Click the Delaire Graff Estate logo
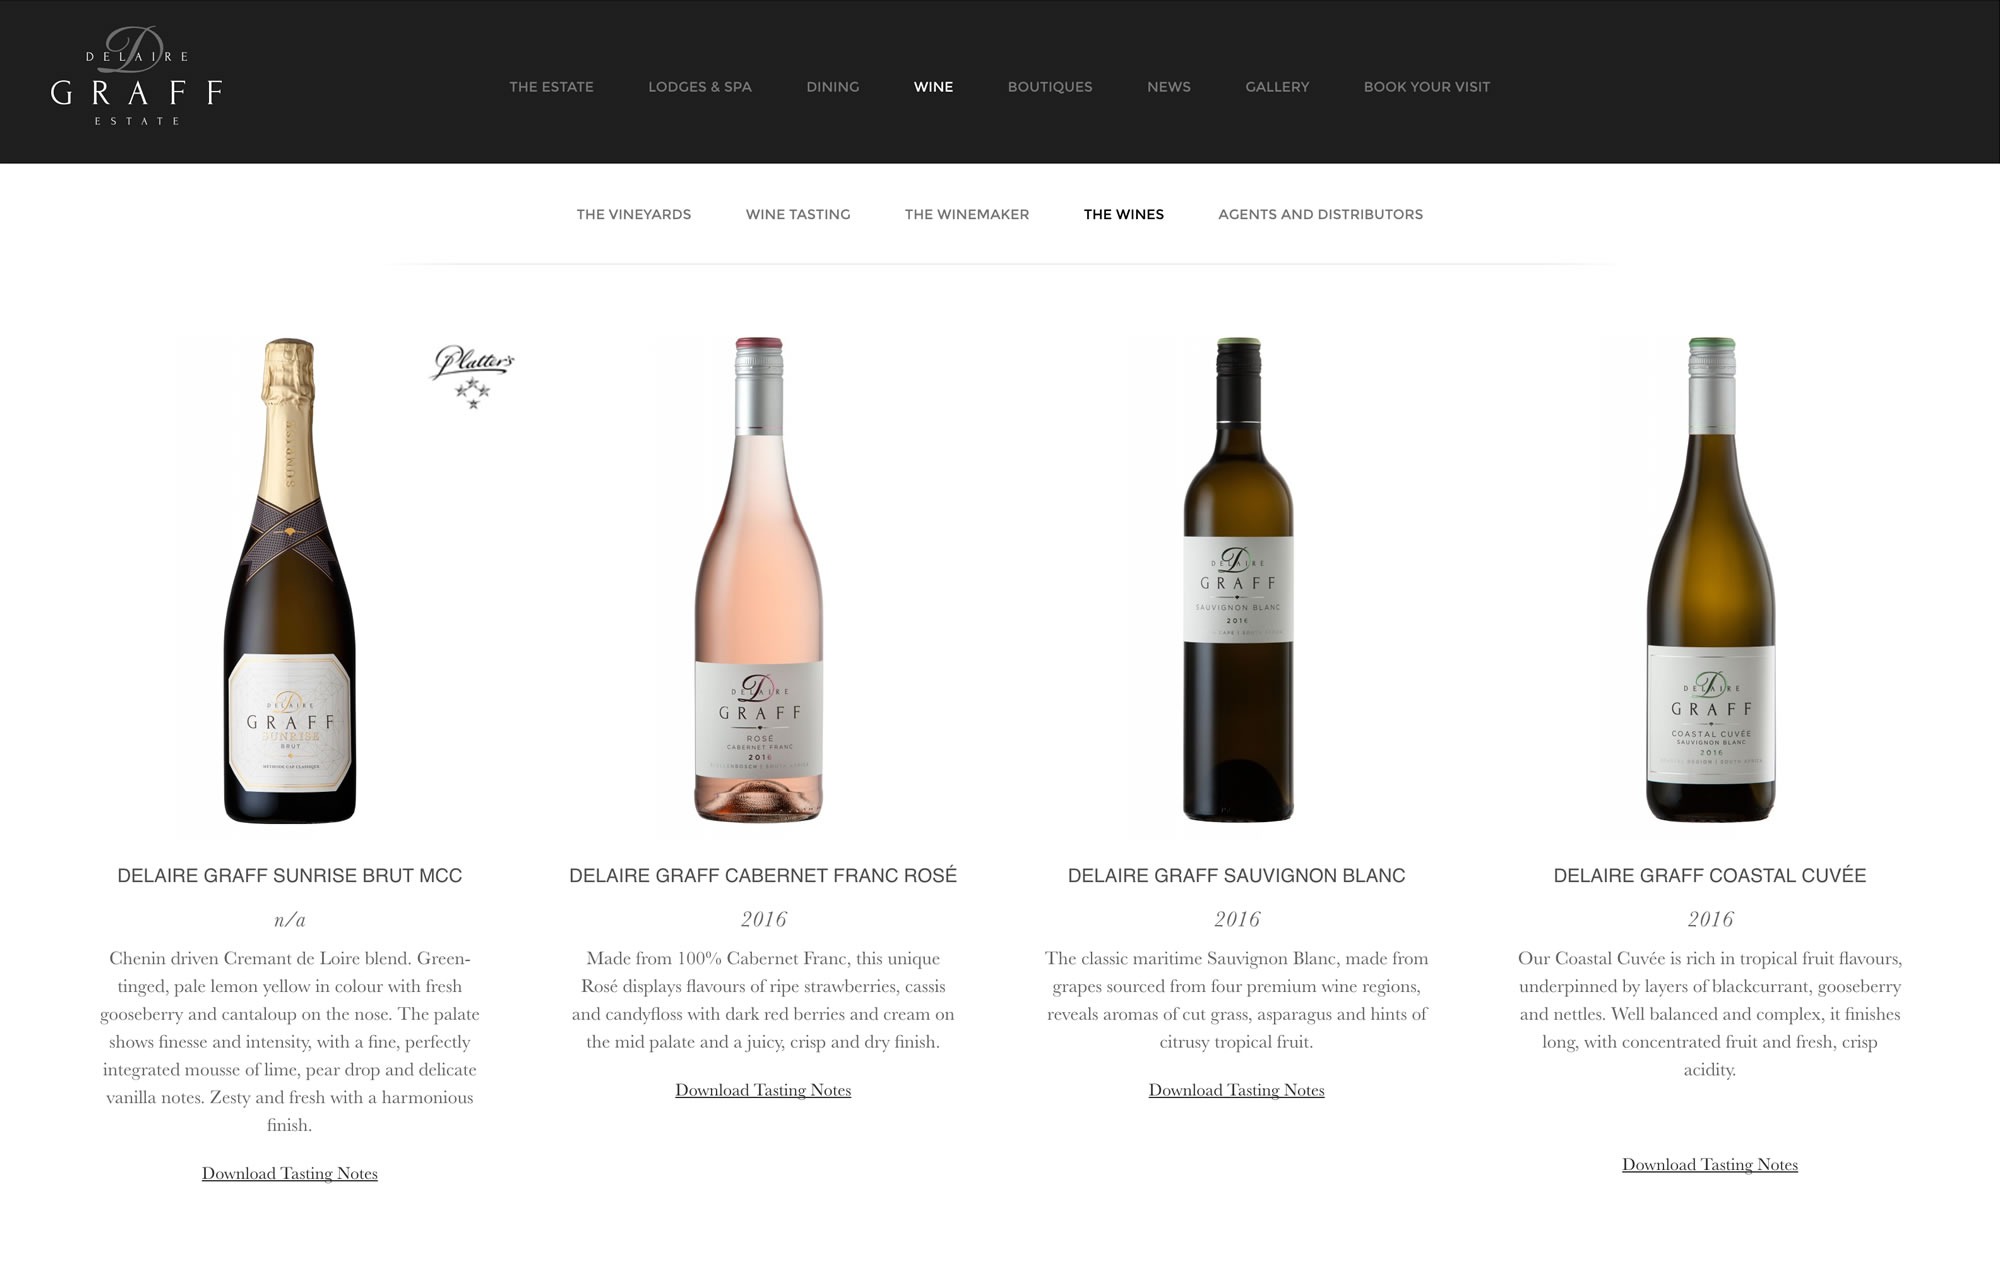 136,76
